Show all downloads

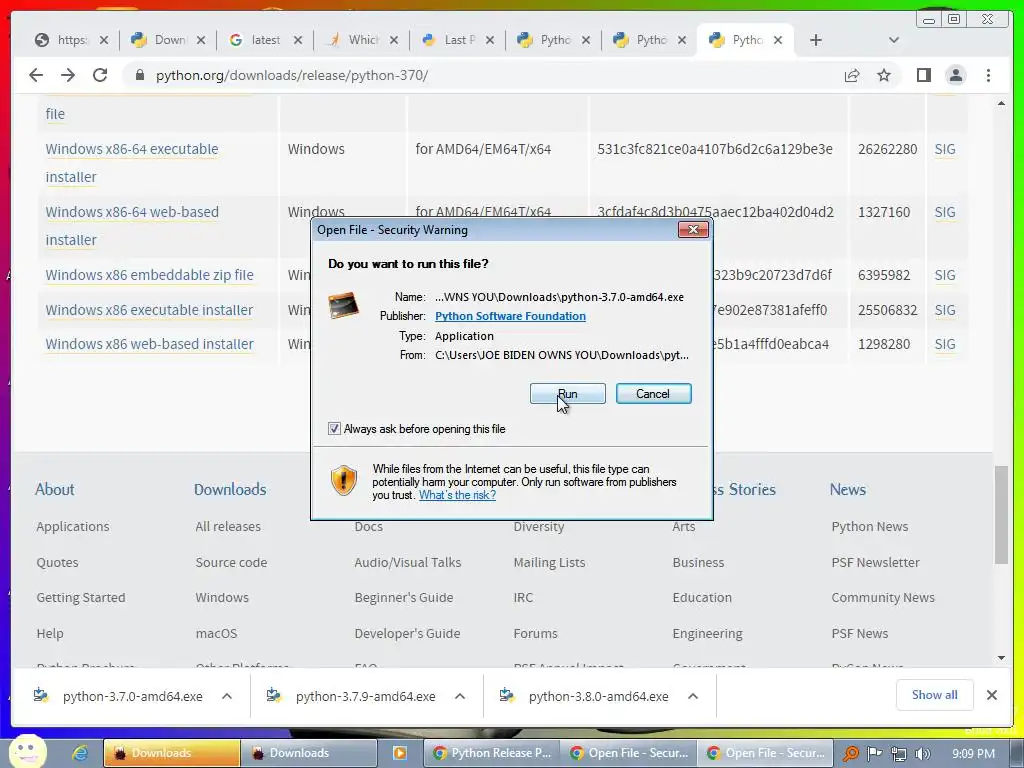click(935, 695)
